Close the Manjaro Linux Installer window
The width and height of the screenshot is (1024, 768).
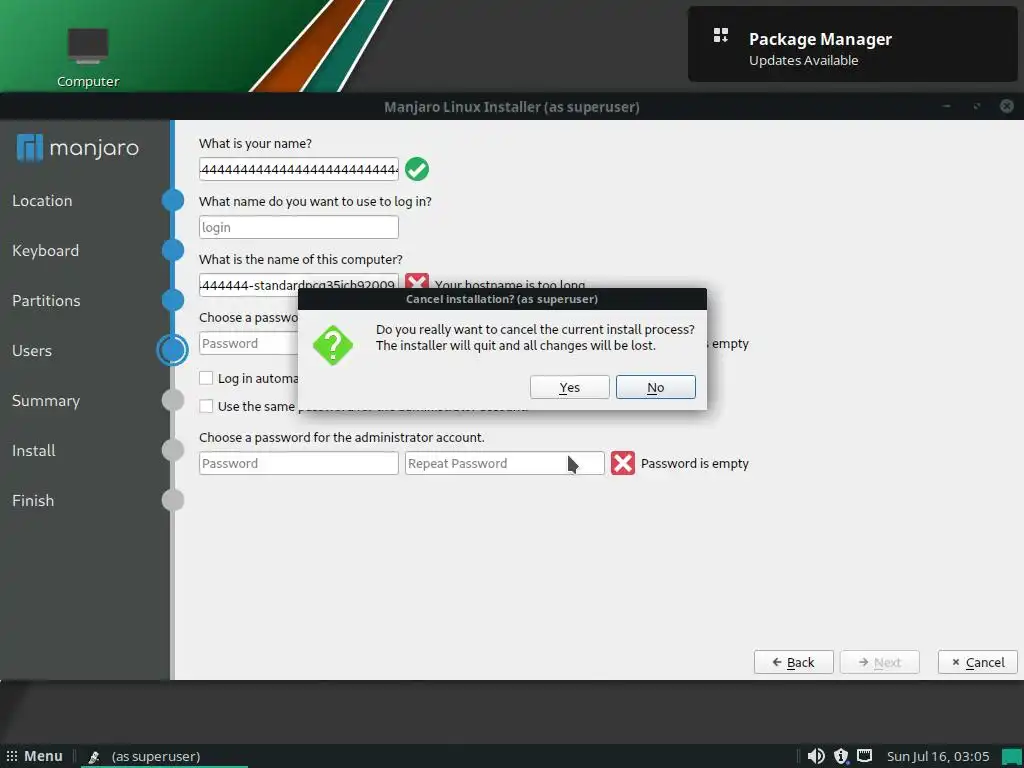click(x=1007, y=106)
